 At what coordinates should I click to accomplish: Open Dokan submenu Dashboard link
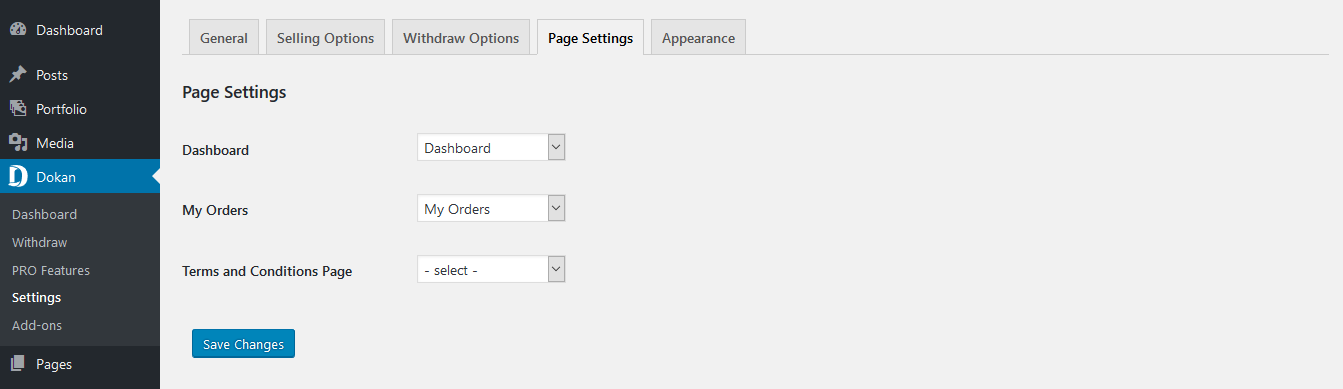(44, 214)
